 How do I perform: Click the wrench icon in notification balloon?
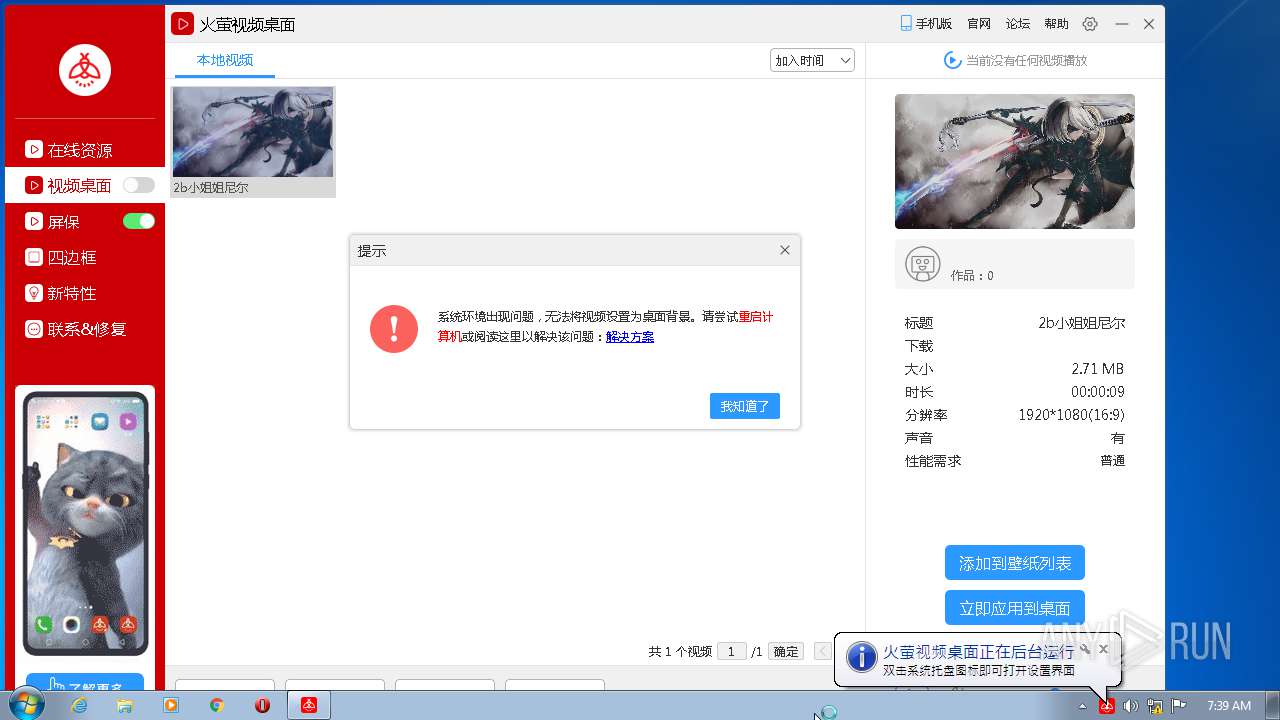tap(1085, 649)
